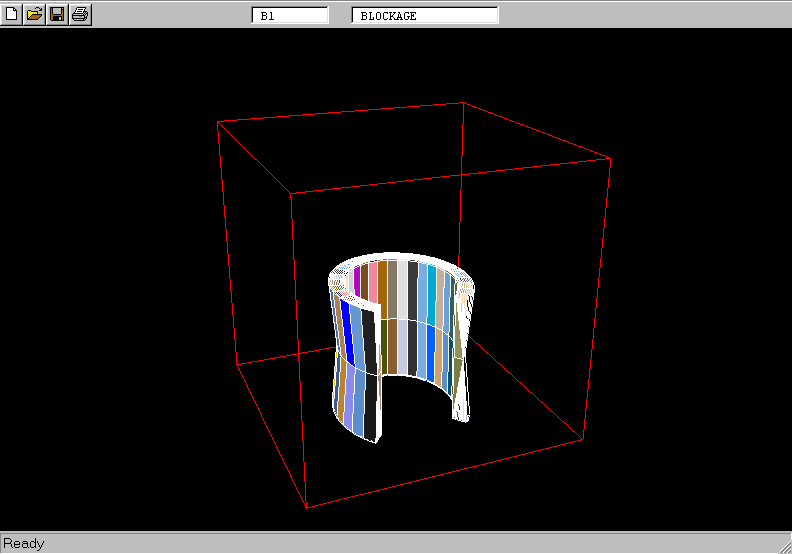Click the bottom front corner of red box

pos(305,508)
